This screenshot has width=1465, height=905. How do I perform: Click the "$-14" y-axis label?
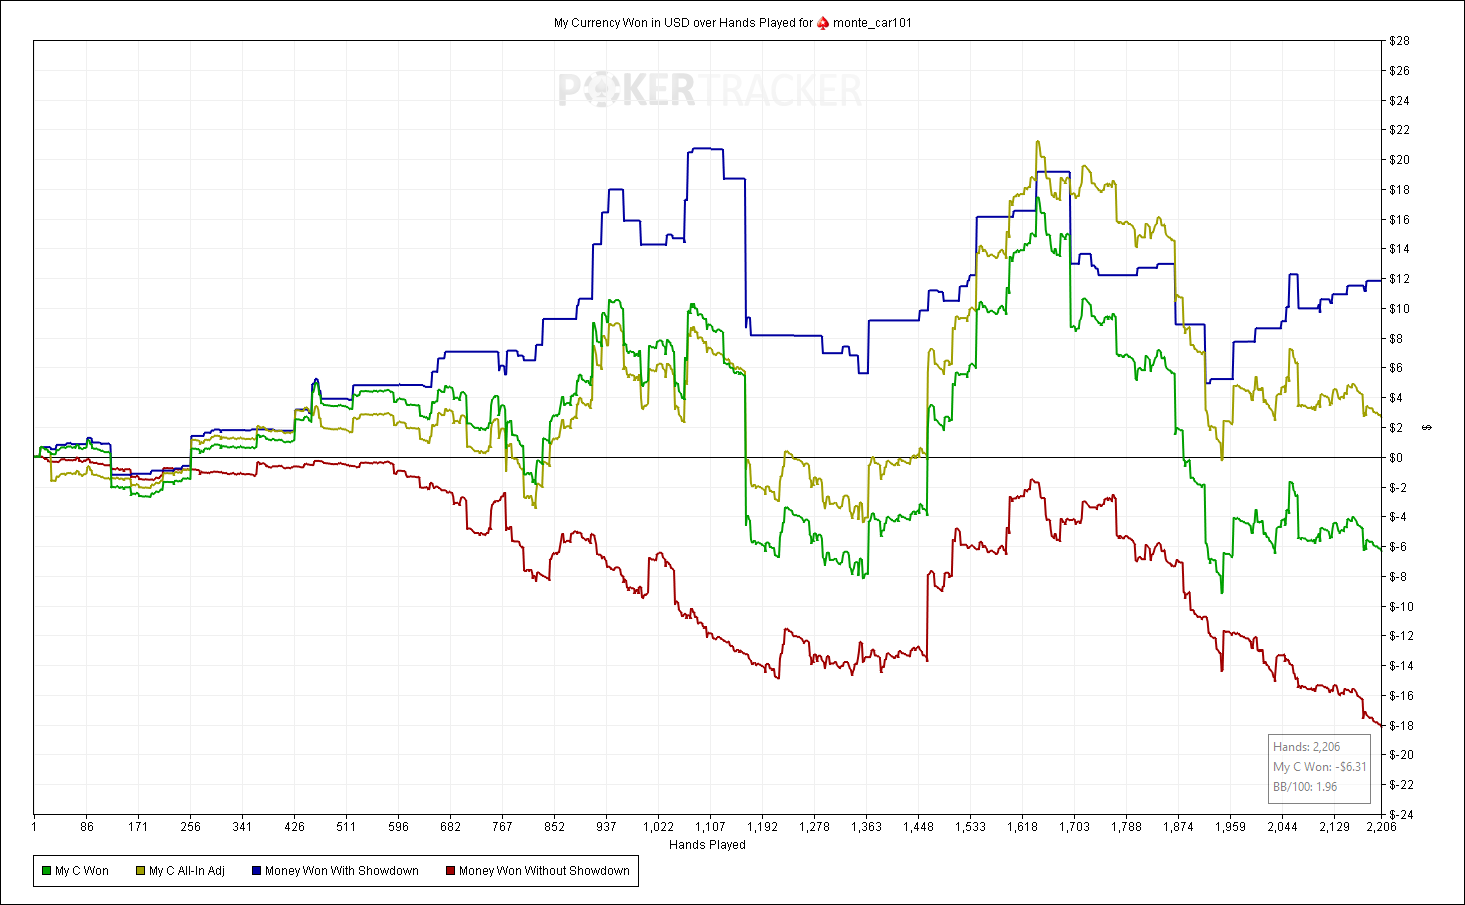(1401, 666)
